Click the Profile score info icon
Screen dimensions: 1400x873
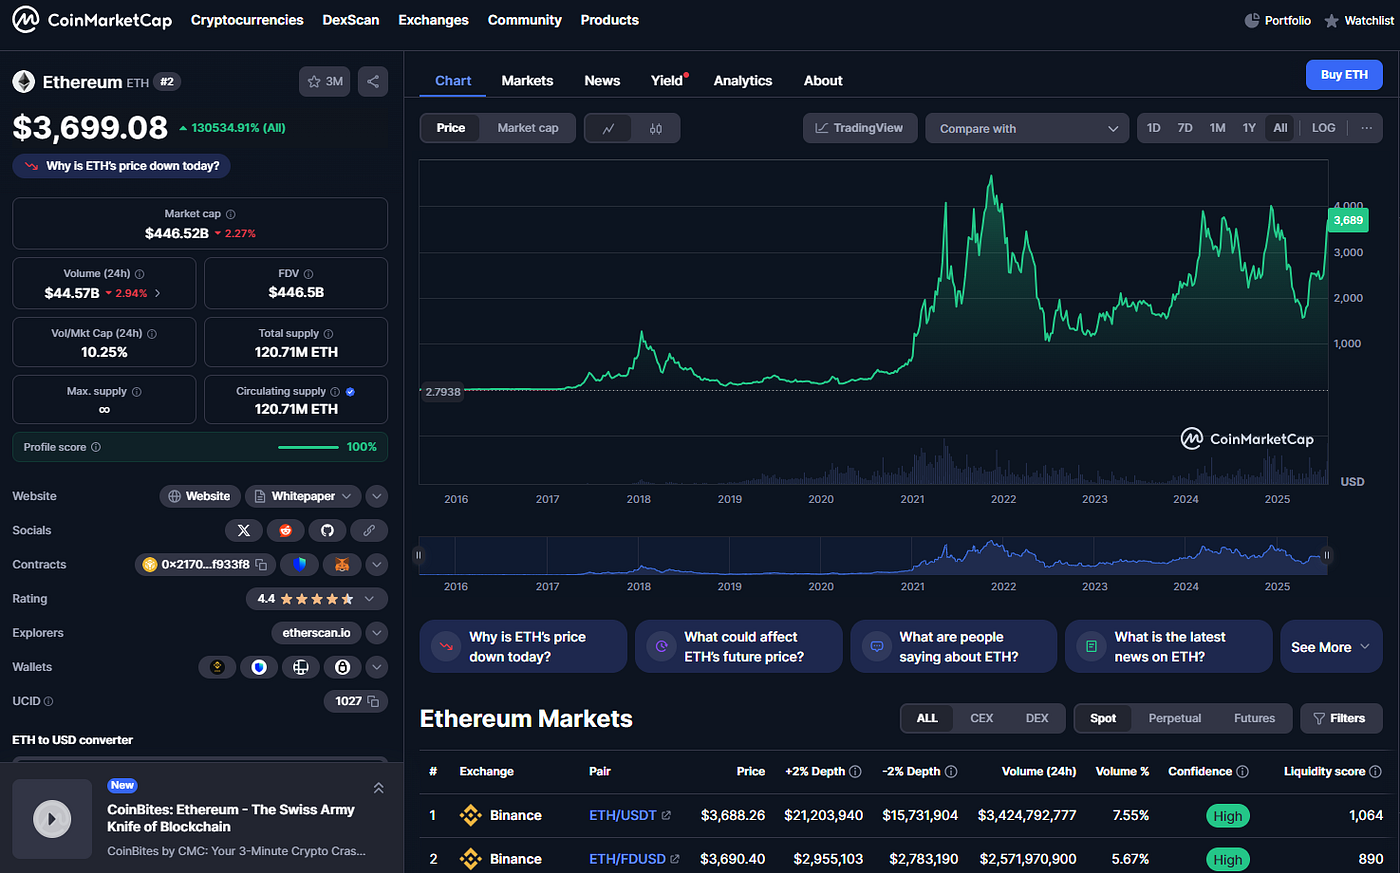tap(96, 447)
